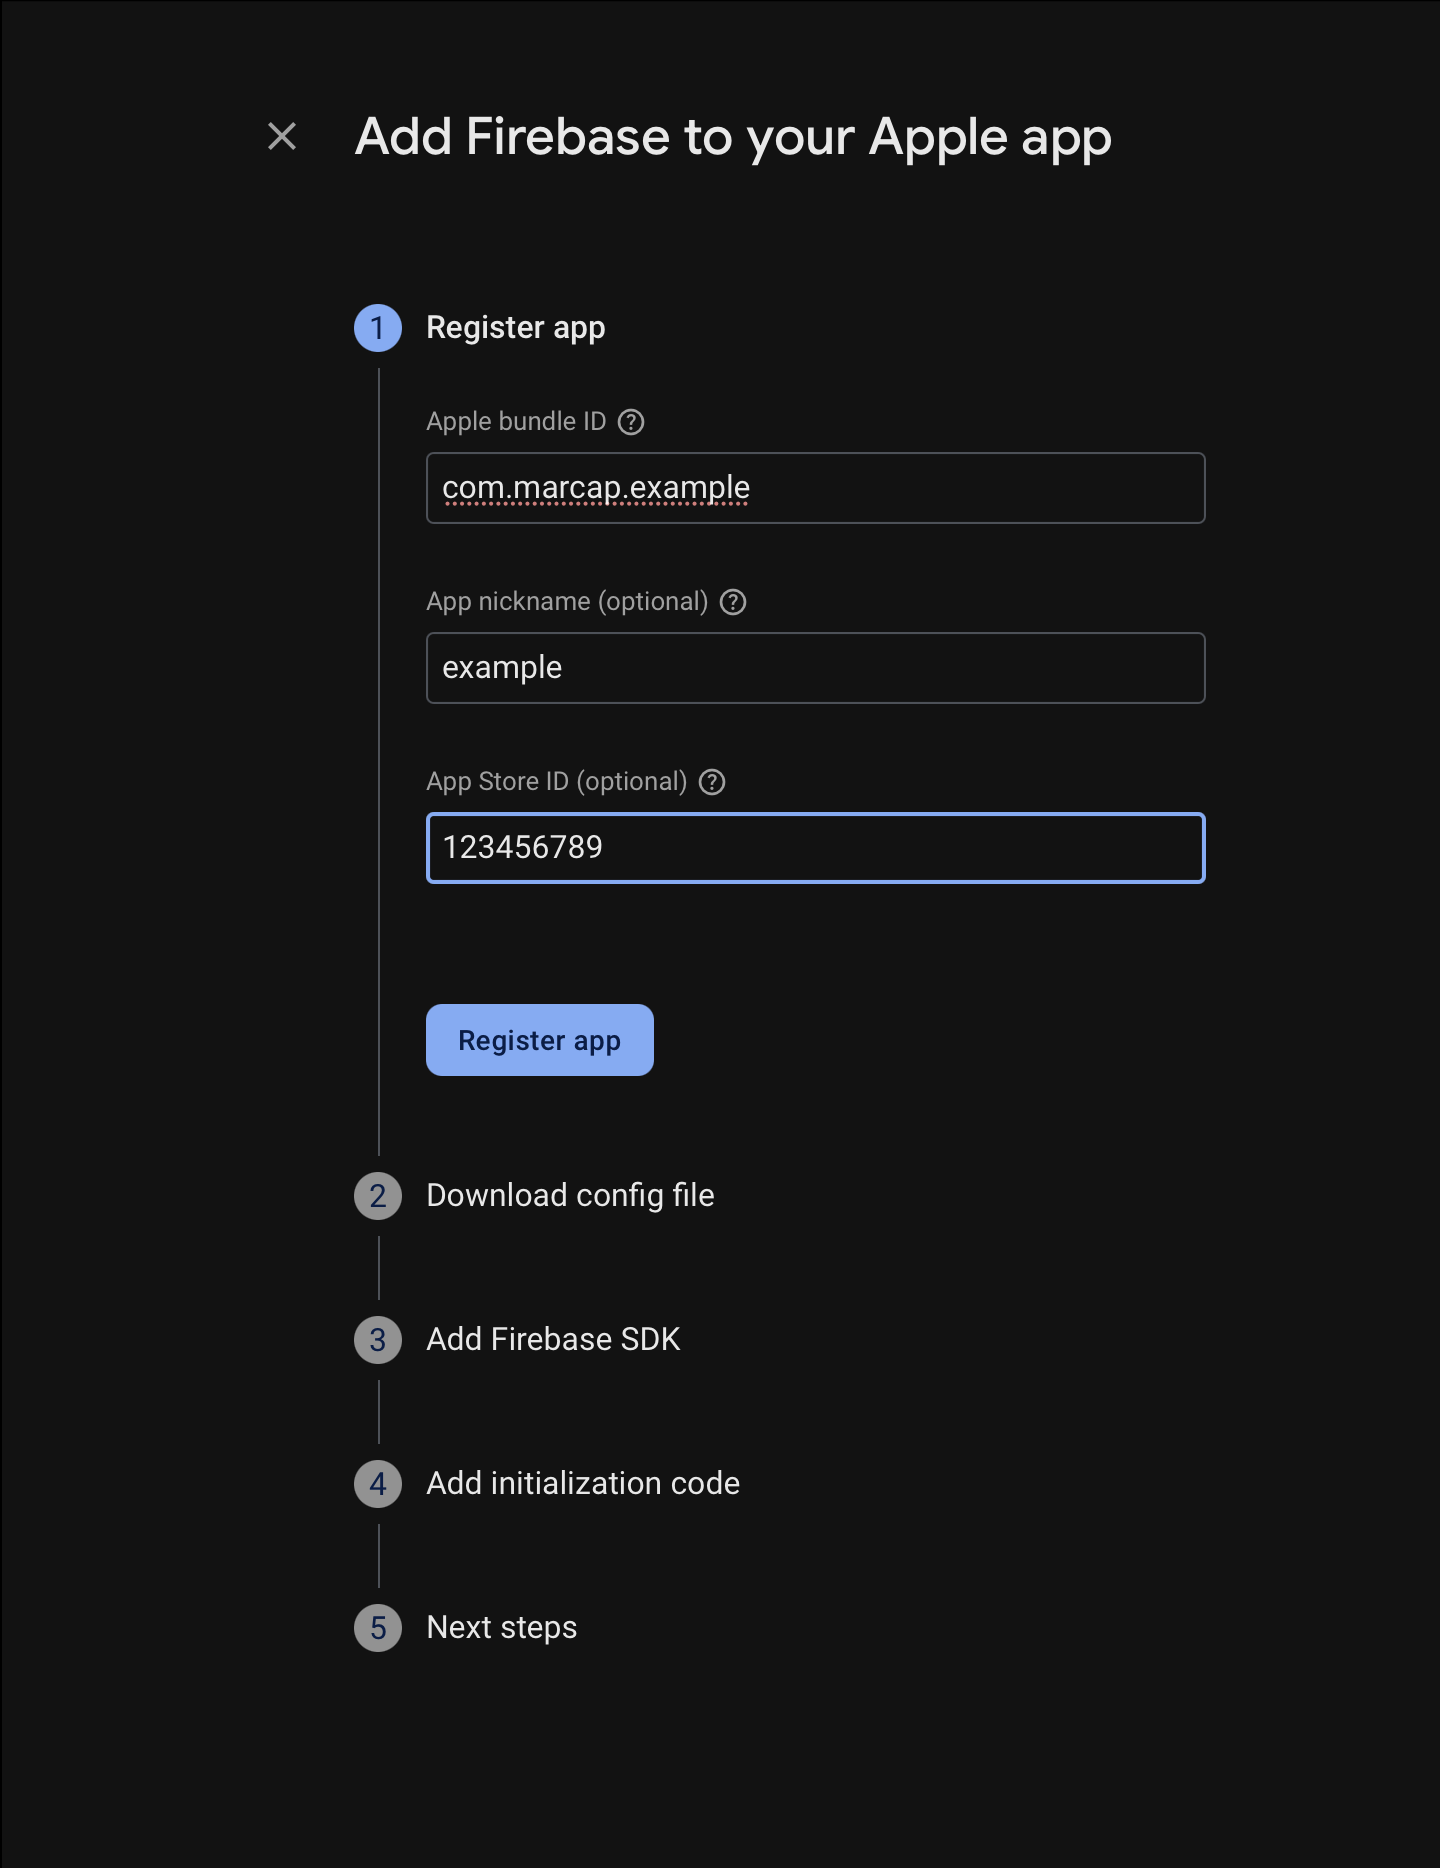Viewport: 1440px width, 1868px height.
Task: Open the Download config file step
Action: (x=570, y=1196)
